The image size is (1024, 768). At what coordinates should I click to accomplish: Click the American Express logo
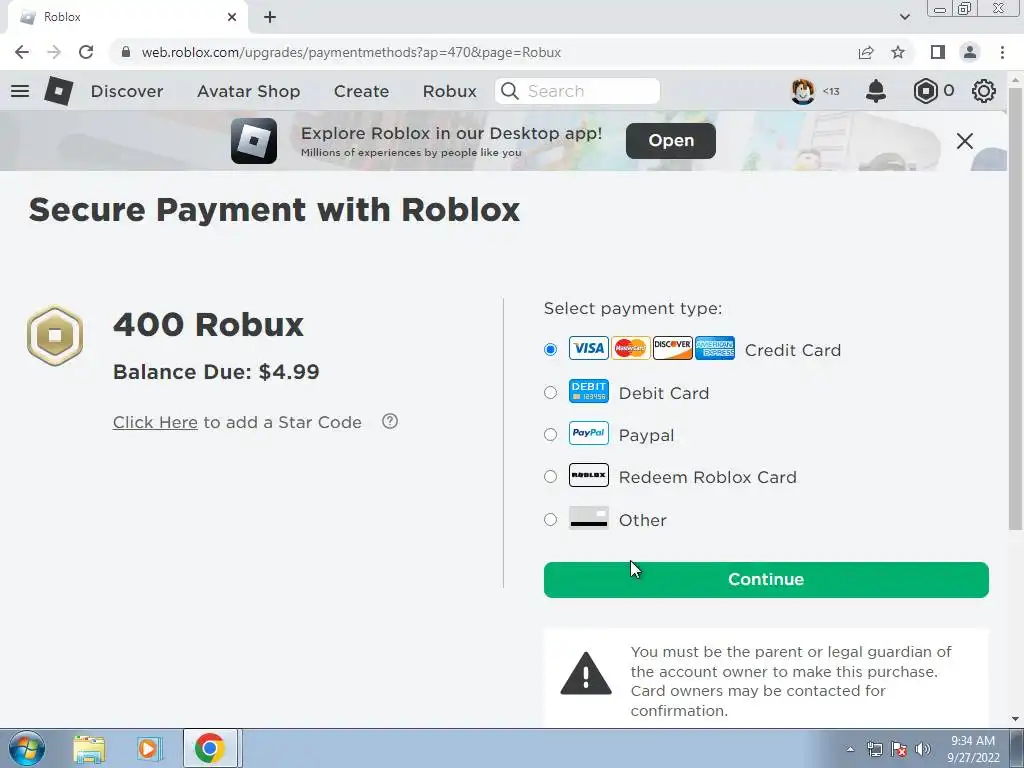[x=714, y=348]
